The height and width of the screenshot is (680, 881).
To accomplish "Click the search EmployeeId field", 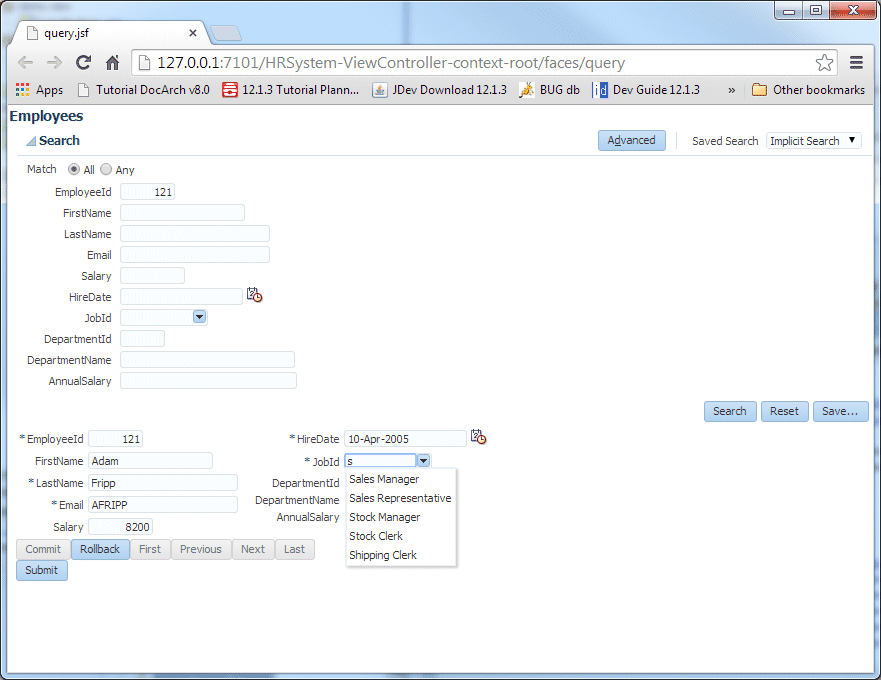I will tap(148, 192).
